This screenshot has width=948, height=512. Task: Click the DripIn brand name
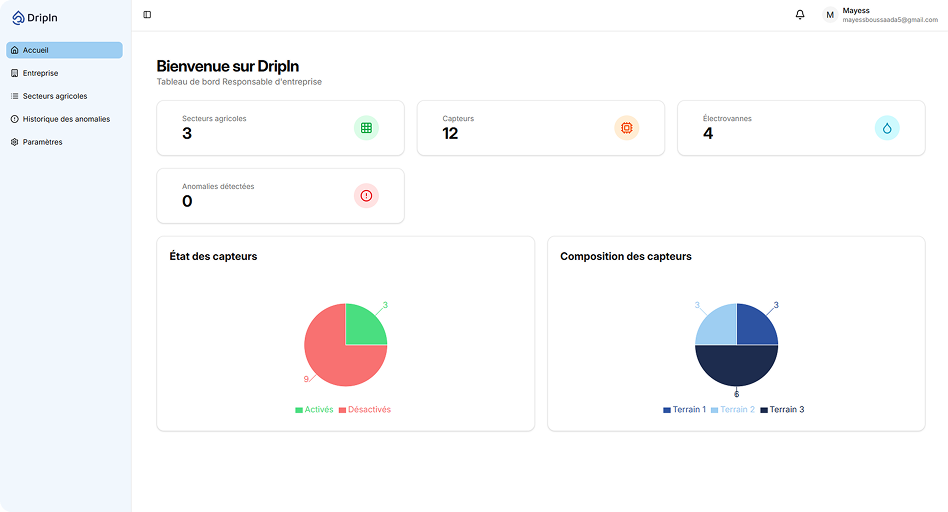pos(42,18)
